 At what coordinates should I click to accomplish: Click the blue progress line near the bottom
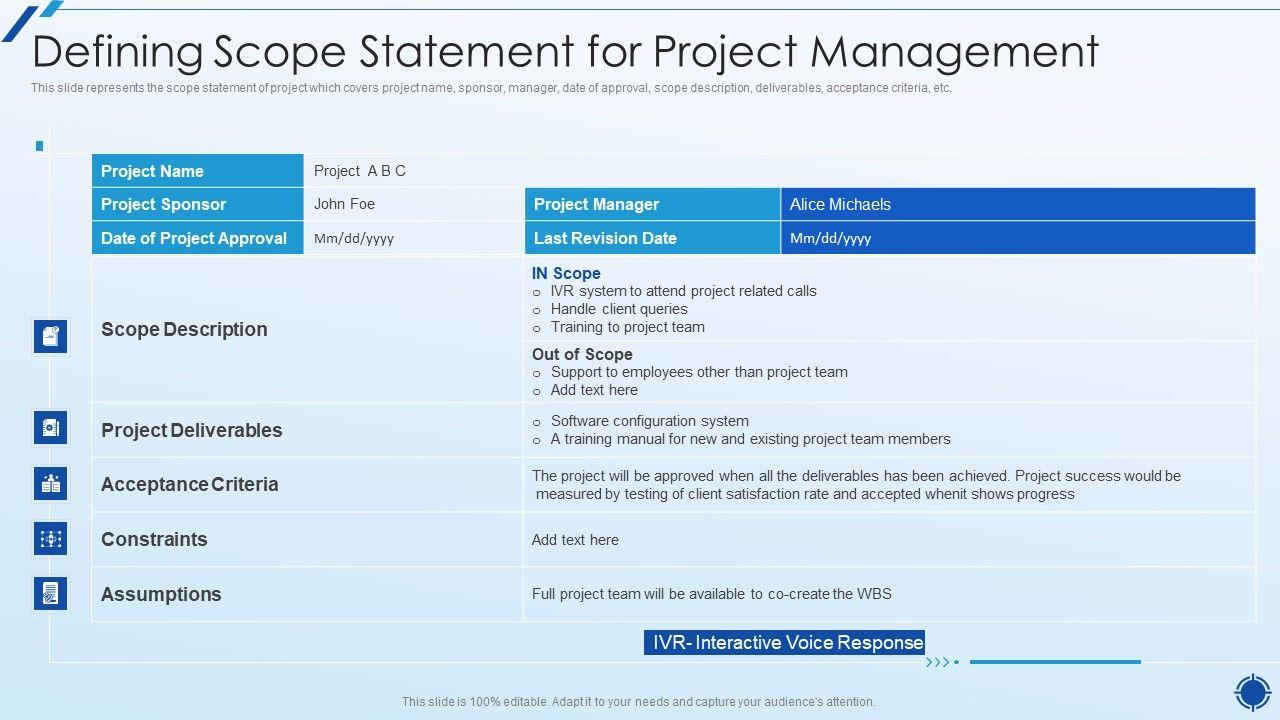pos(1055,662)
